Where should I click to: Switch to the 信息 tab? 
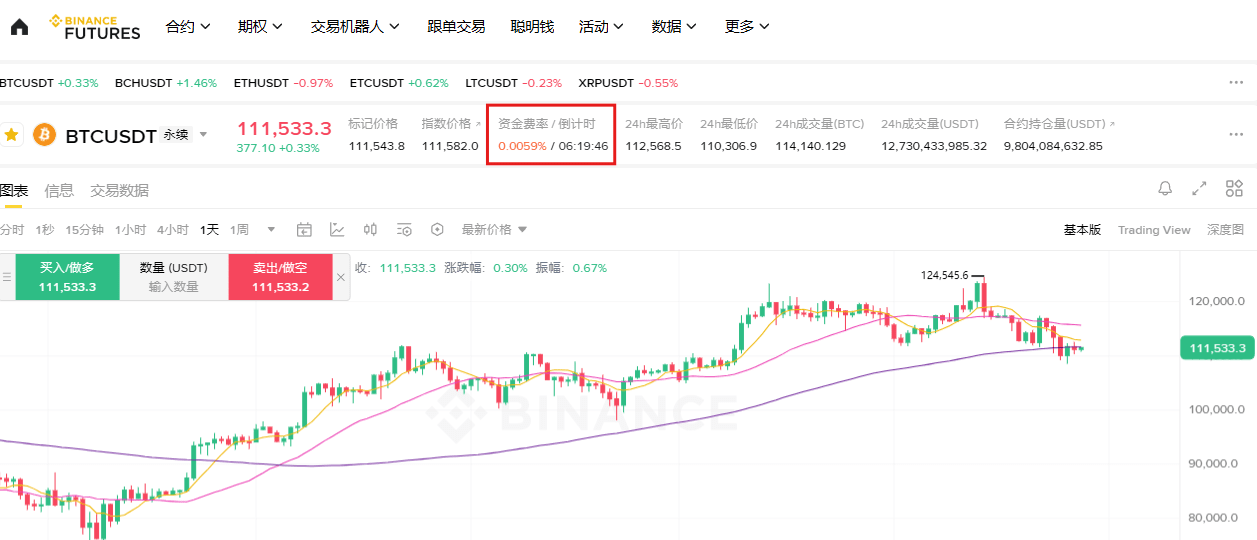[59, 190]
